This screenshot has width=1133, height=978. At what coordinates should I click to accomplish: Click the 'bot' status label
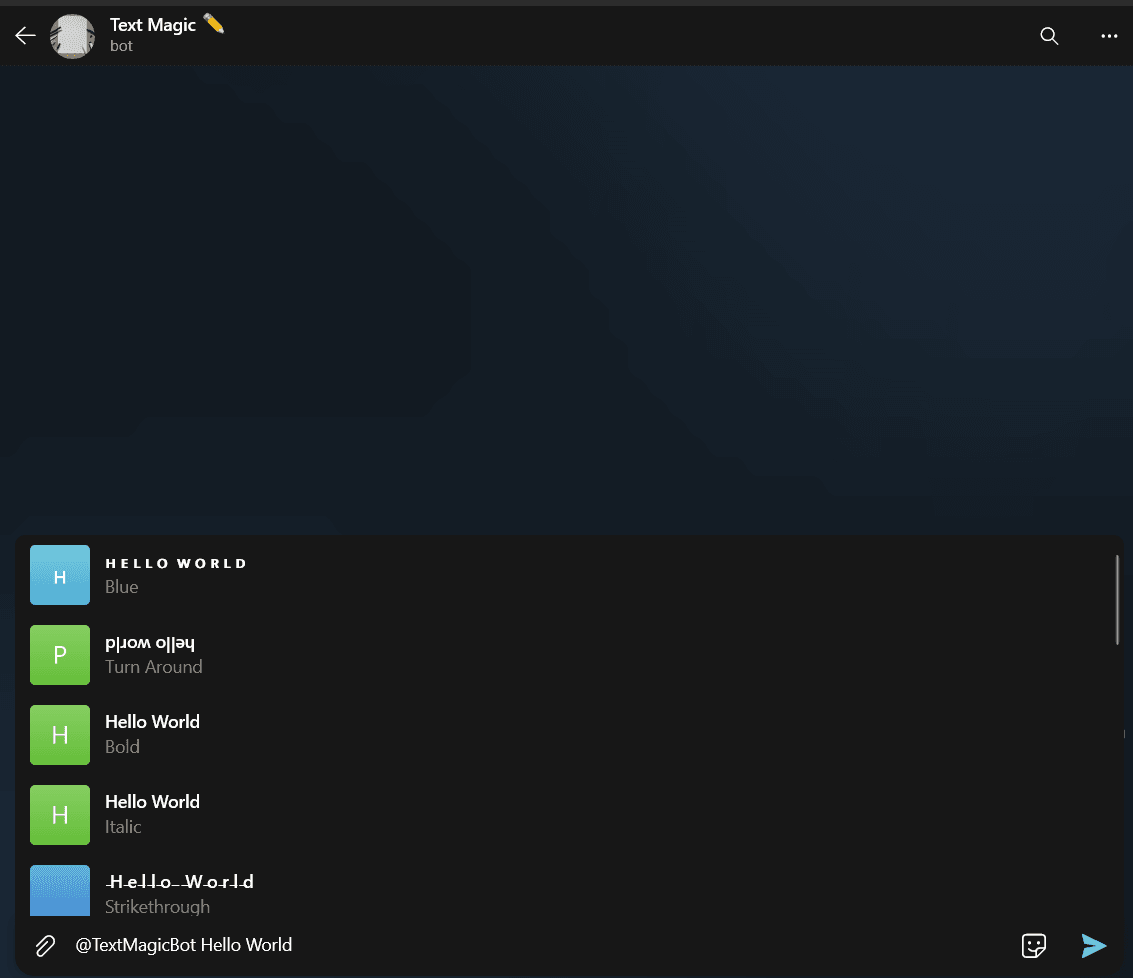[121, 46]
